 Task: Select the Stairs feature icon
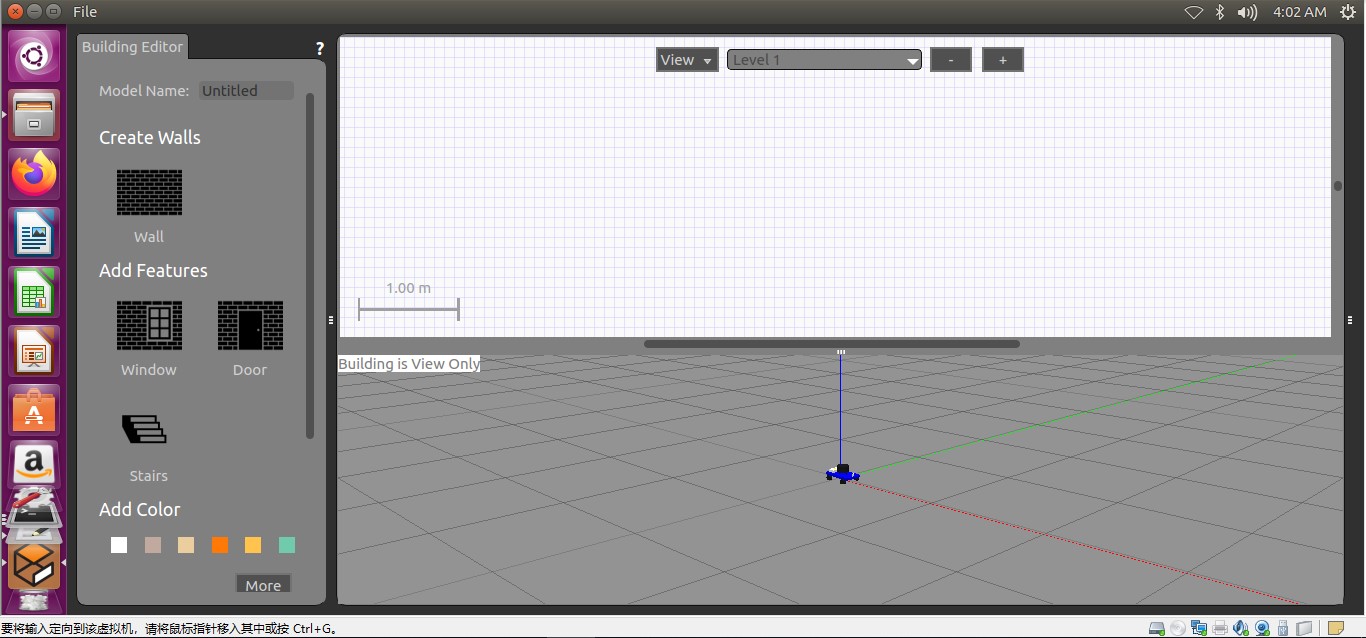click(x=145, y=430)
